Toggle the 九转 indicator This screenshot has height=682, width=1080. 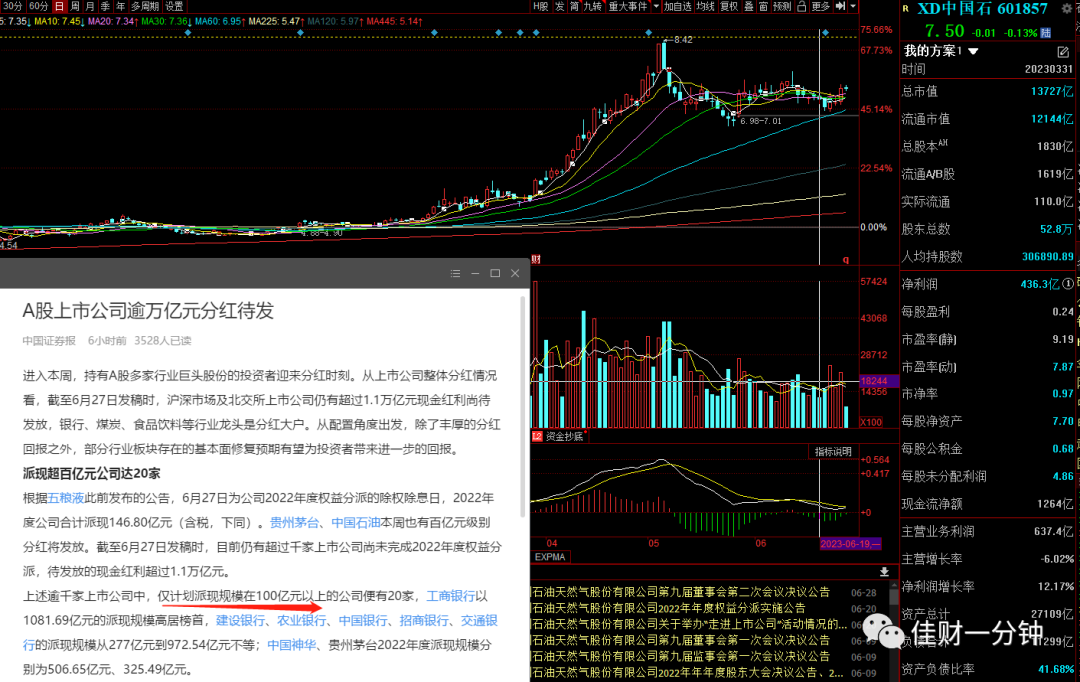click(x=592, y=6)
